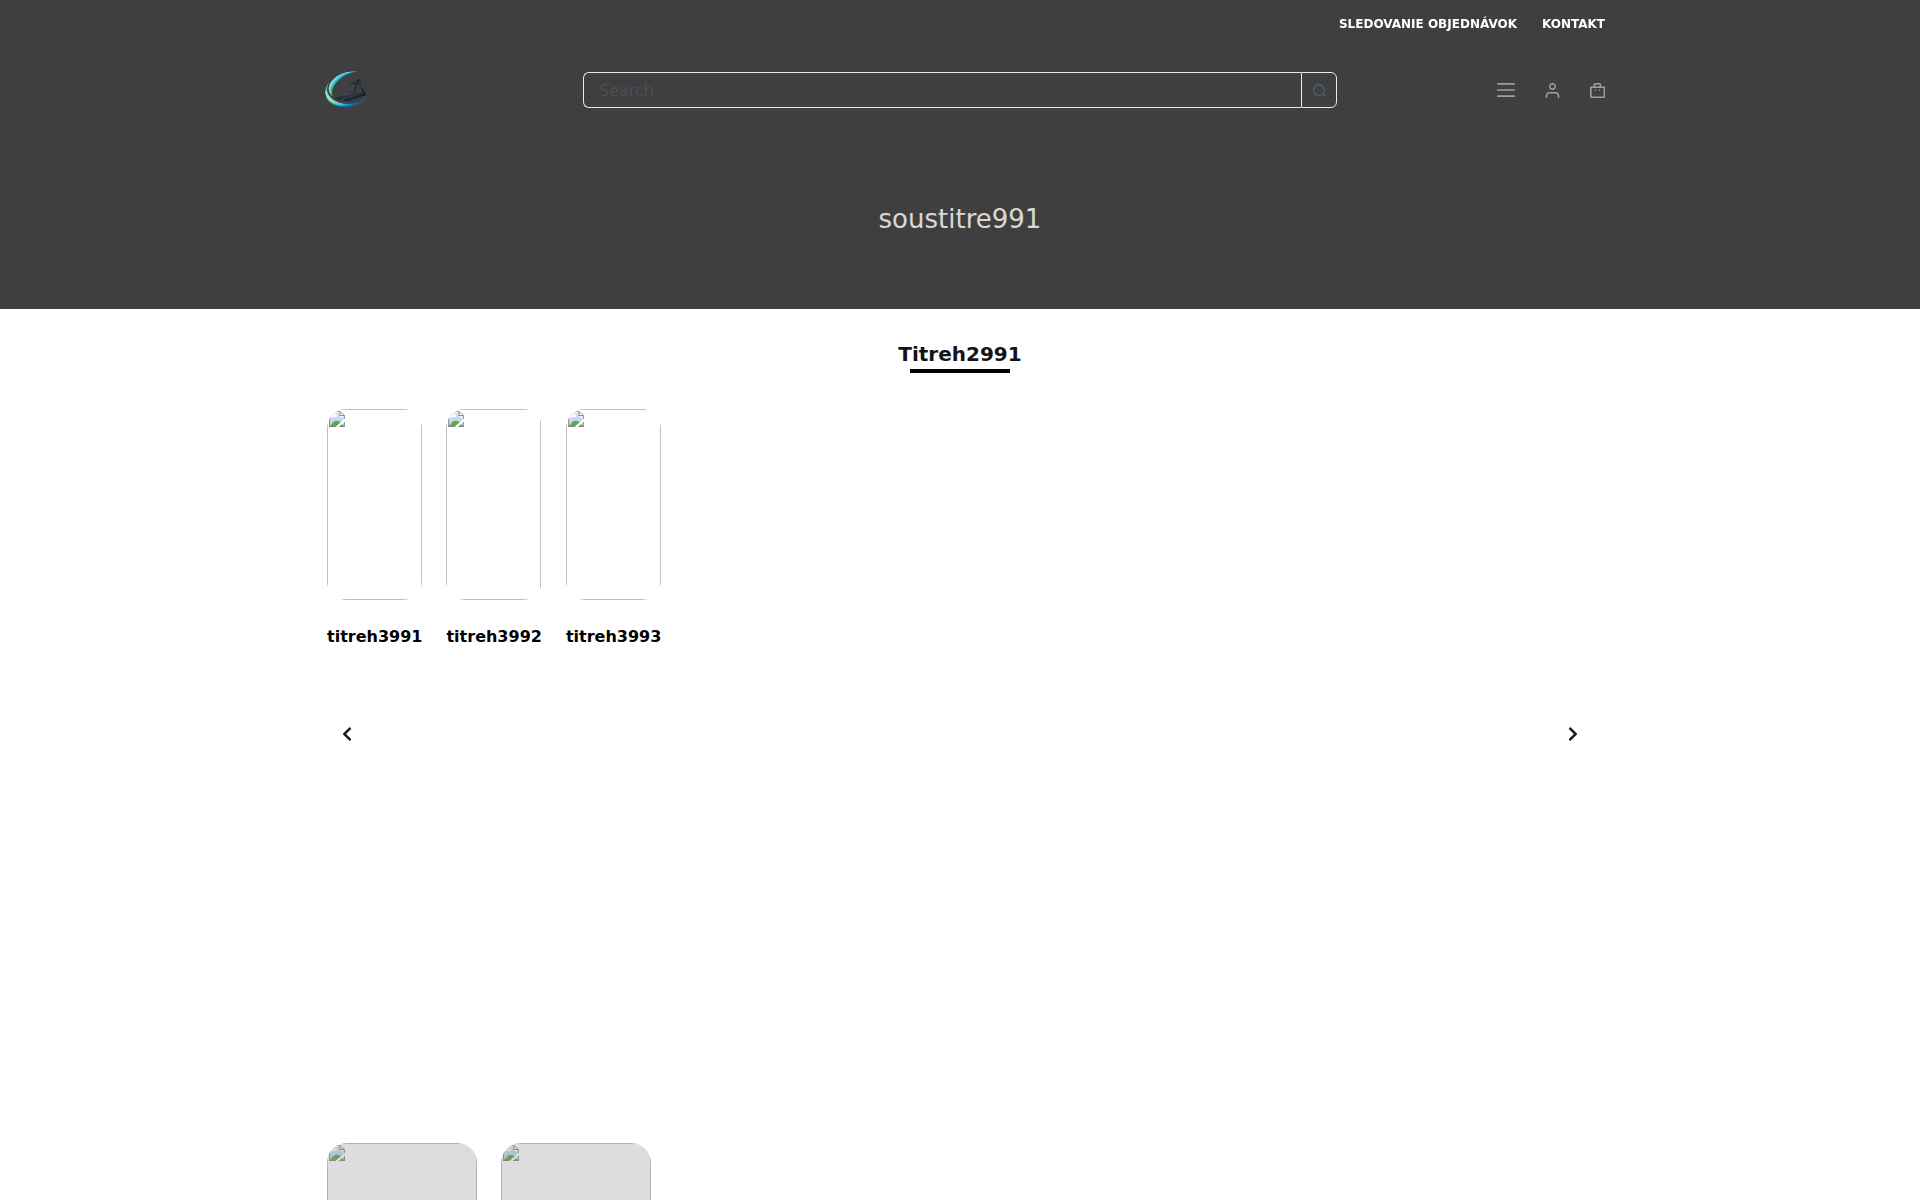Click the titreh3992 label link

pyautogui.click(x=493, y=636)
